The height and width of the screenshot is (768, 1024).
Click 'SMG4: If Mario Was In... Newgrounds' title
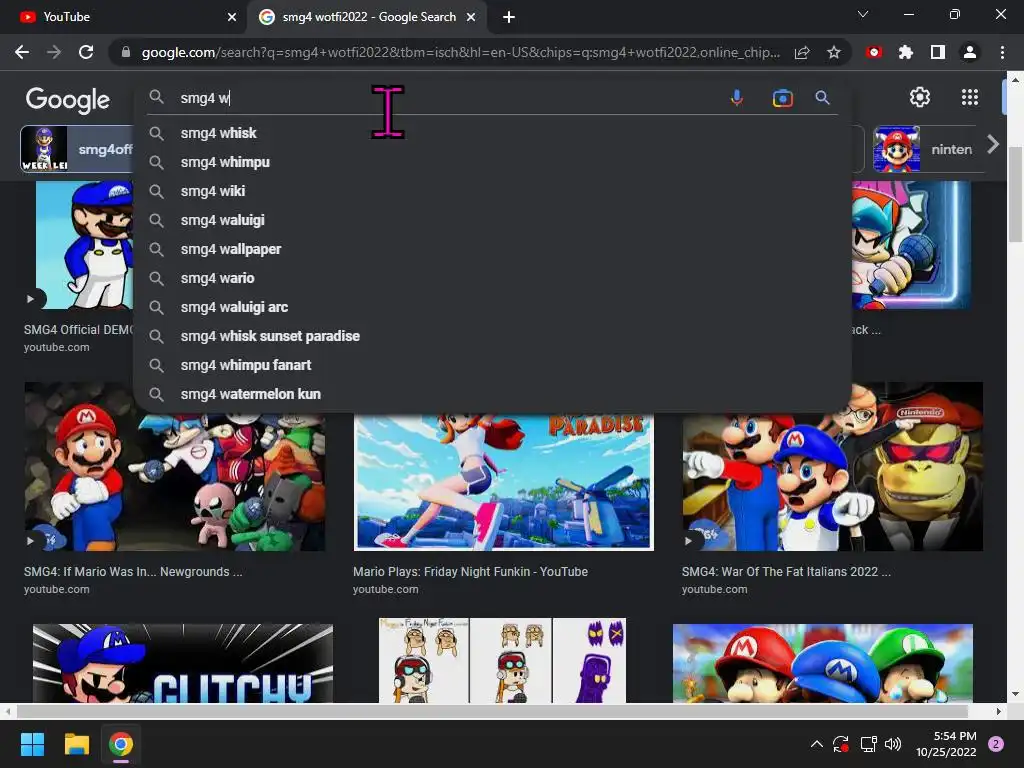[133, 571]
